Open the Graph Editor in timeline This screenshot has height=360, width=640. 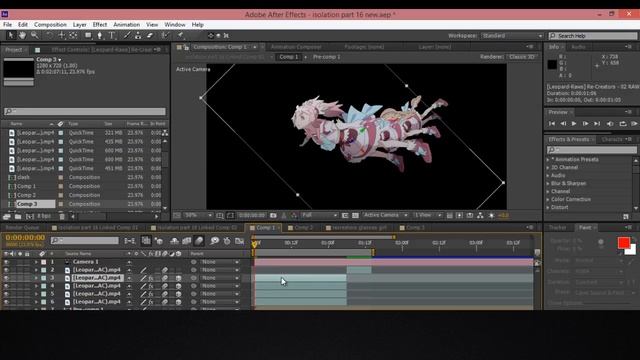pyautogui.click(x=240, y=241)
